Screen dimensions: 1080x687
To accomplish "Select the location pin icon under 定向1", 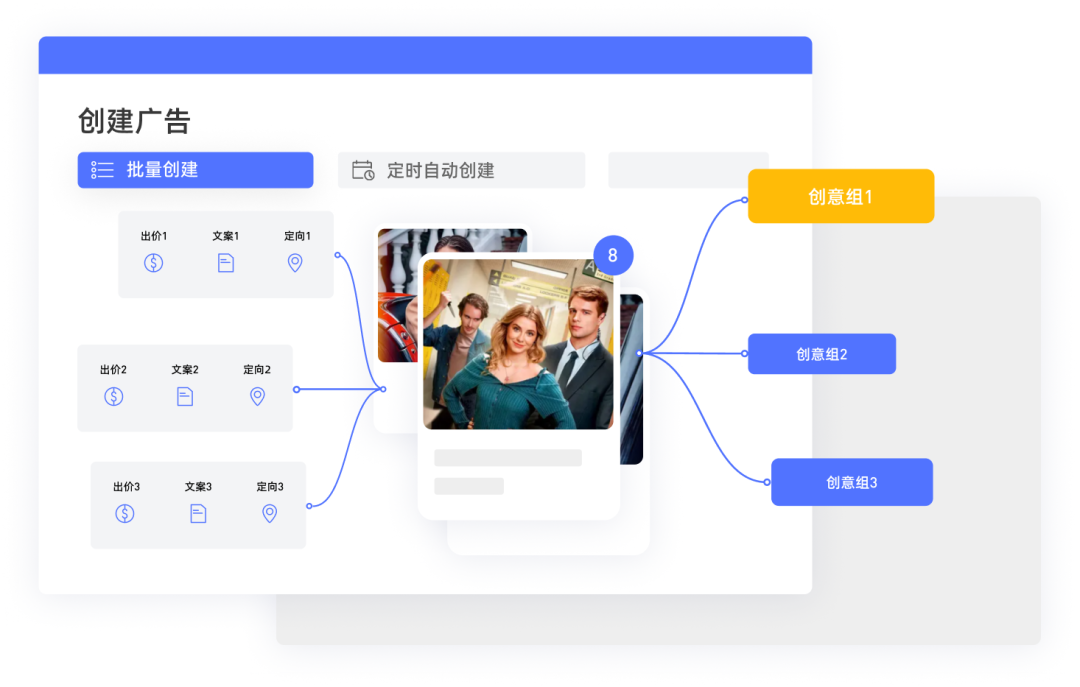I will pos(294,263).
